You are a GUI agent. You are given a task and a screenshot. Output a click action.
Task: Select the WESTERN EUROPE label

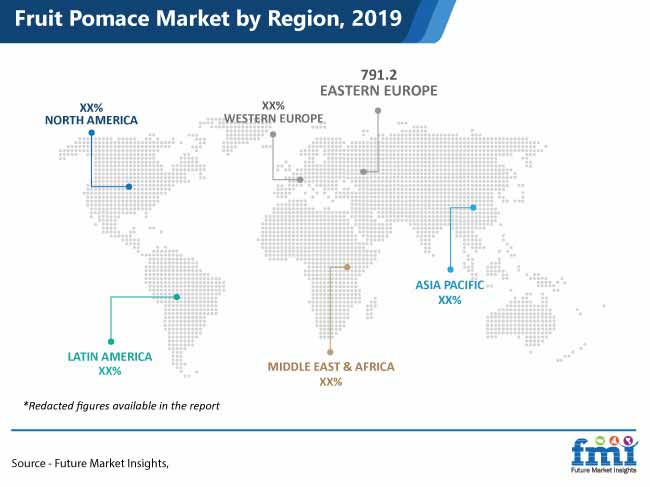coord(274,119)
